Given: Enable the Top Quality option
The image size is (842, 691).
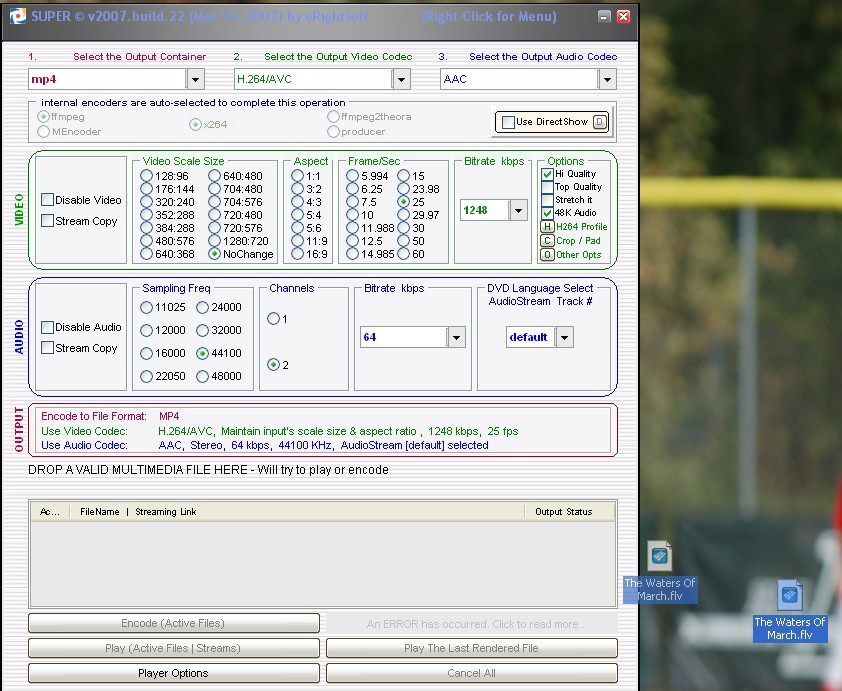Looking at the screenshot, I should click(547, 187).
